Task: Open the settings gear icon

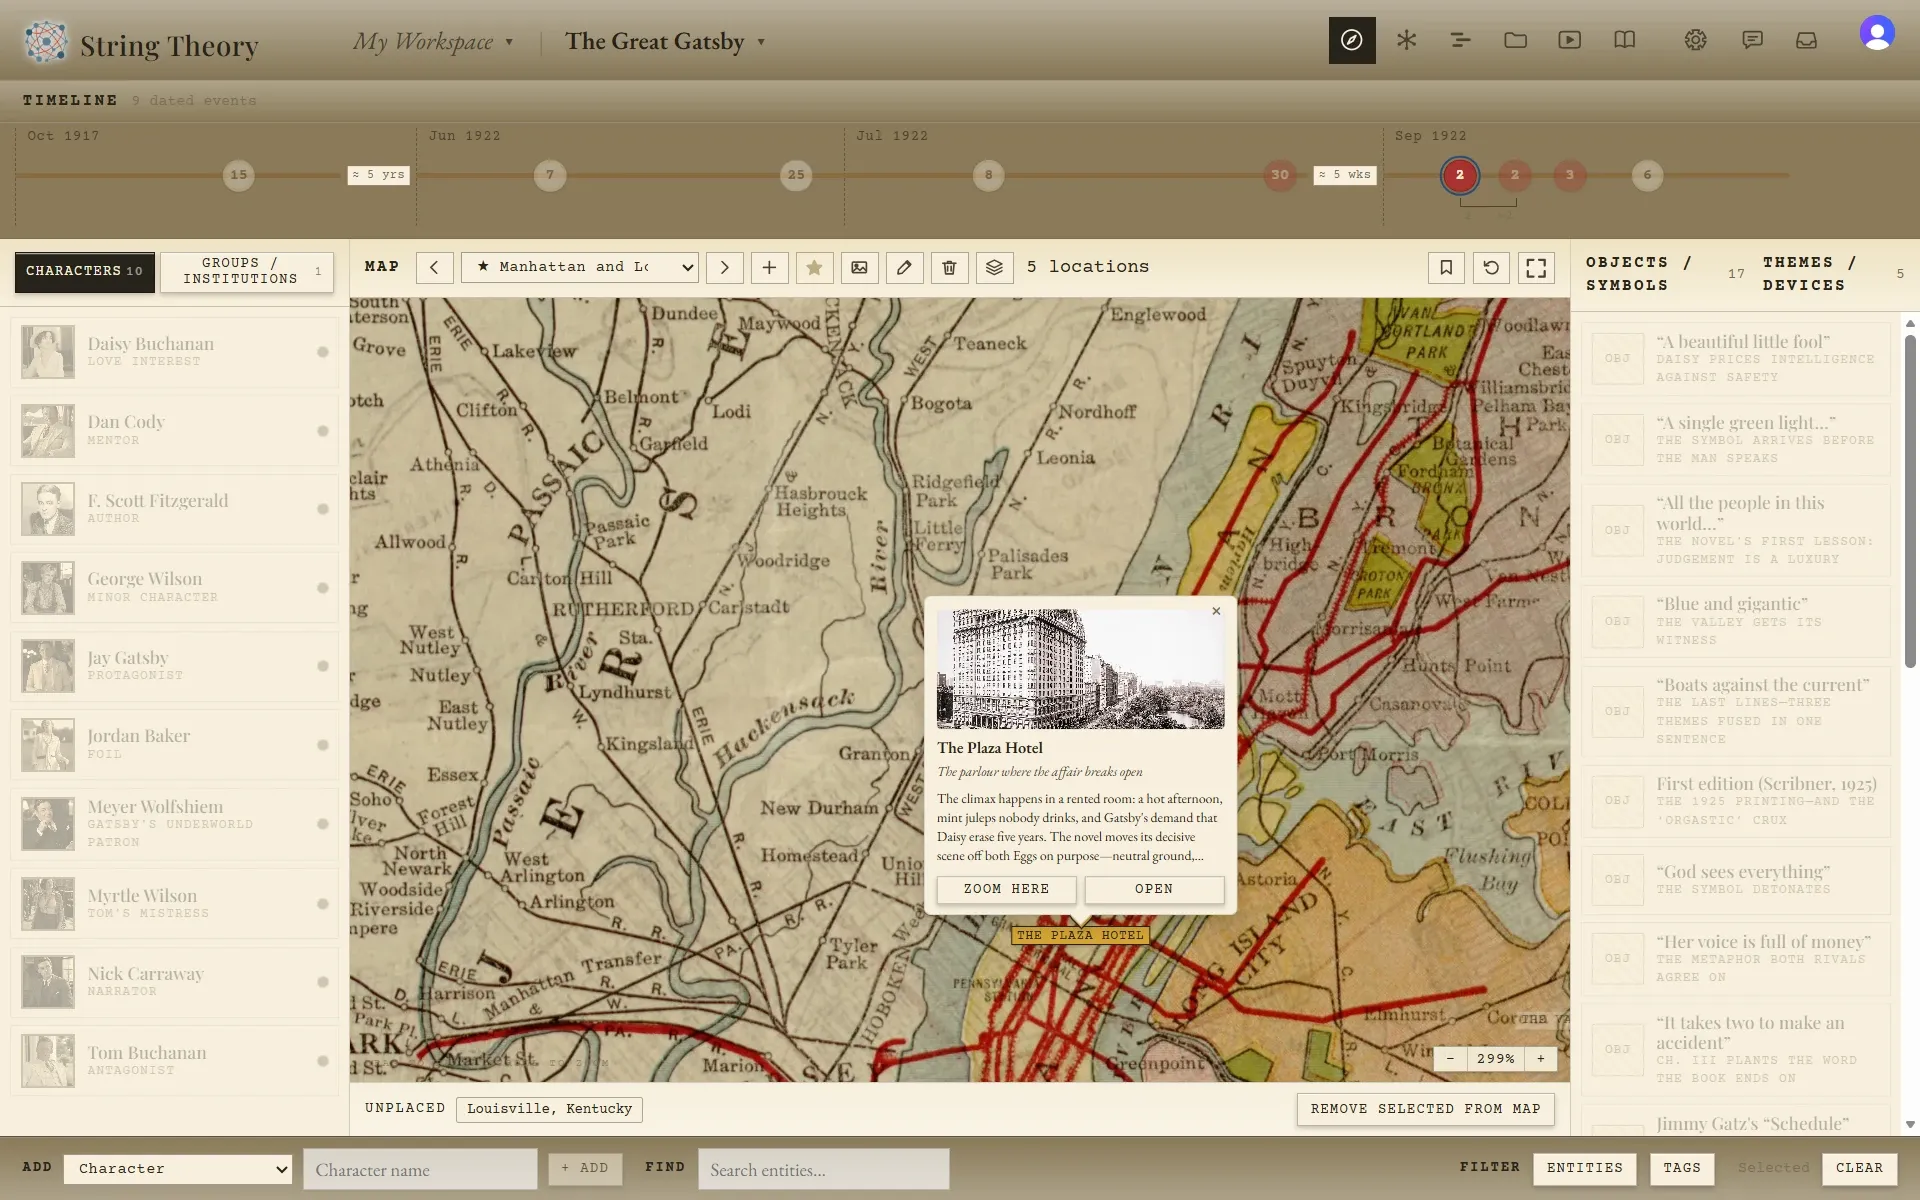Action: coord(1695,40)
